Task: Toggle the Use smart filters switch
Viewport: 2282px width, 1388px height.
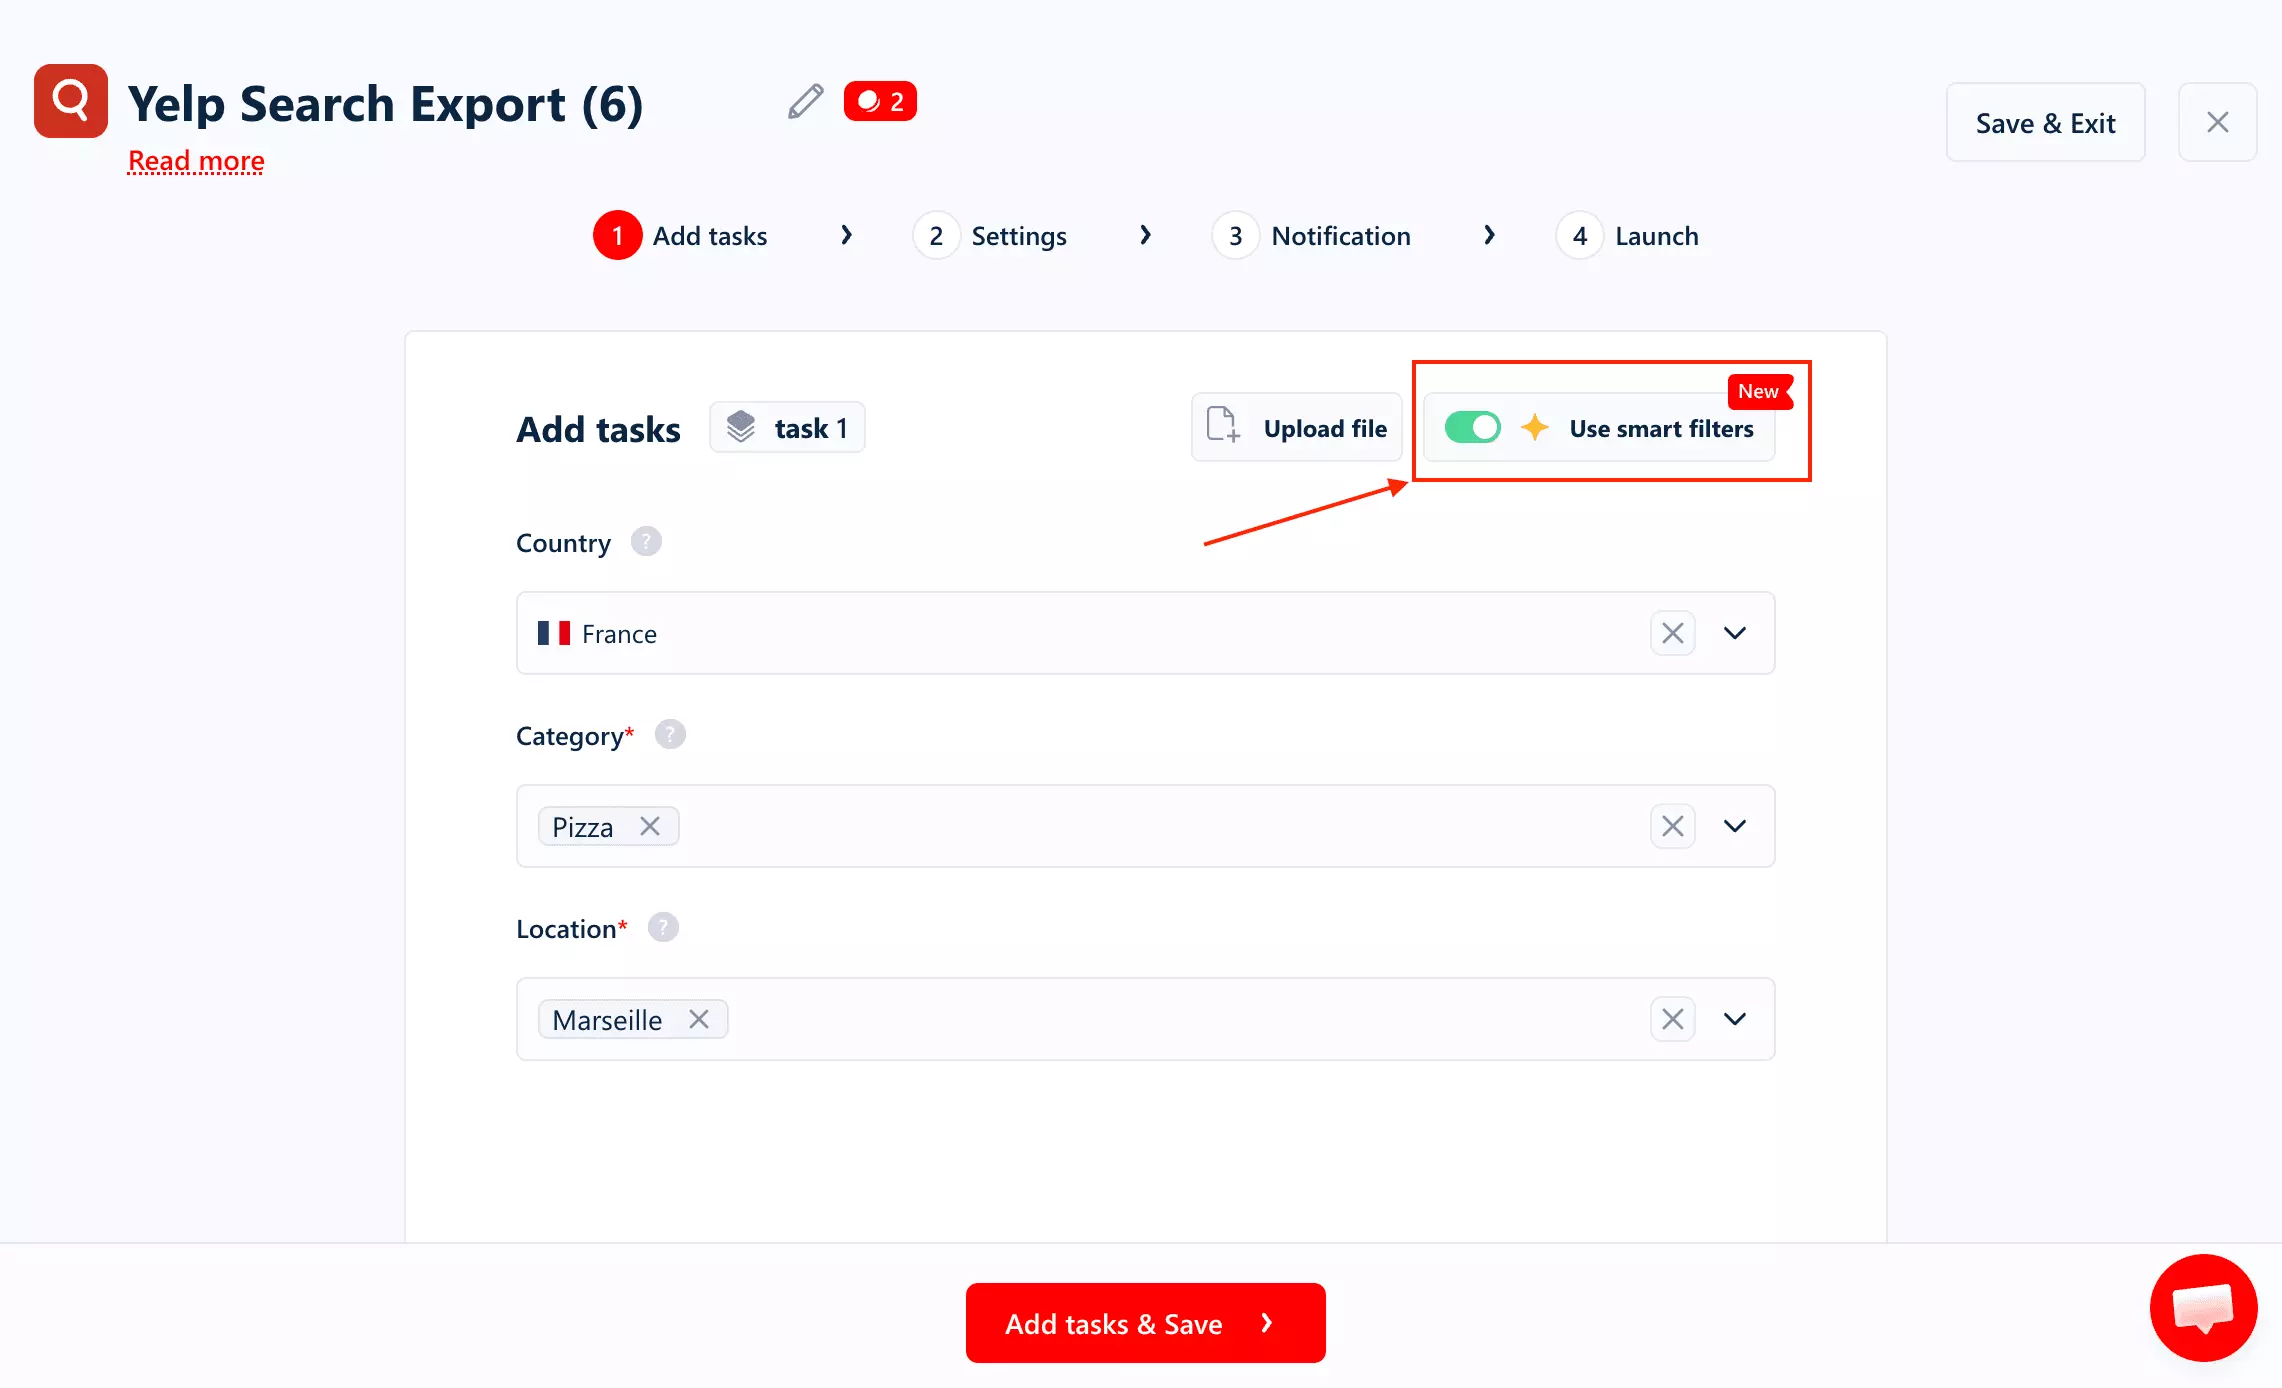Action: point(1473,427)
